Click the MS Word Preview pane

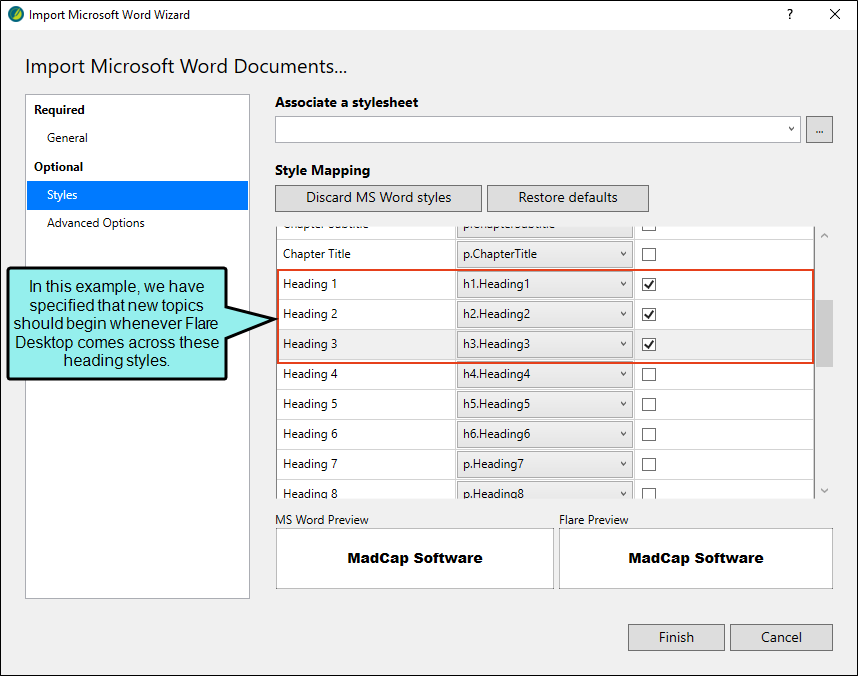pyautogui.click(x=415, y=558)
